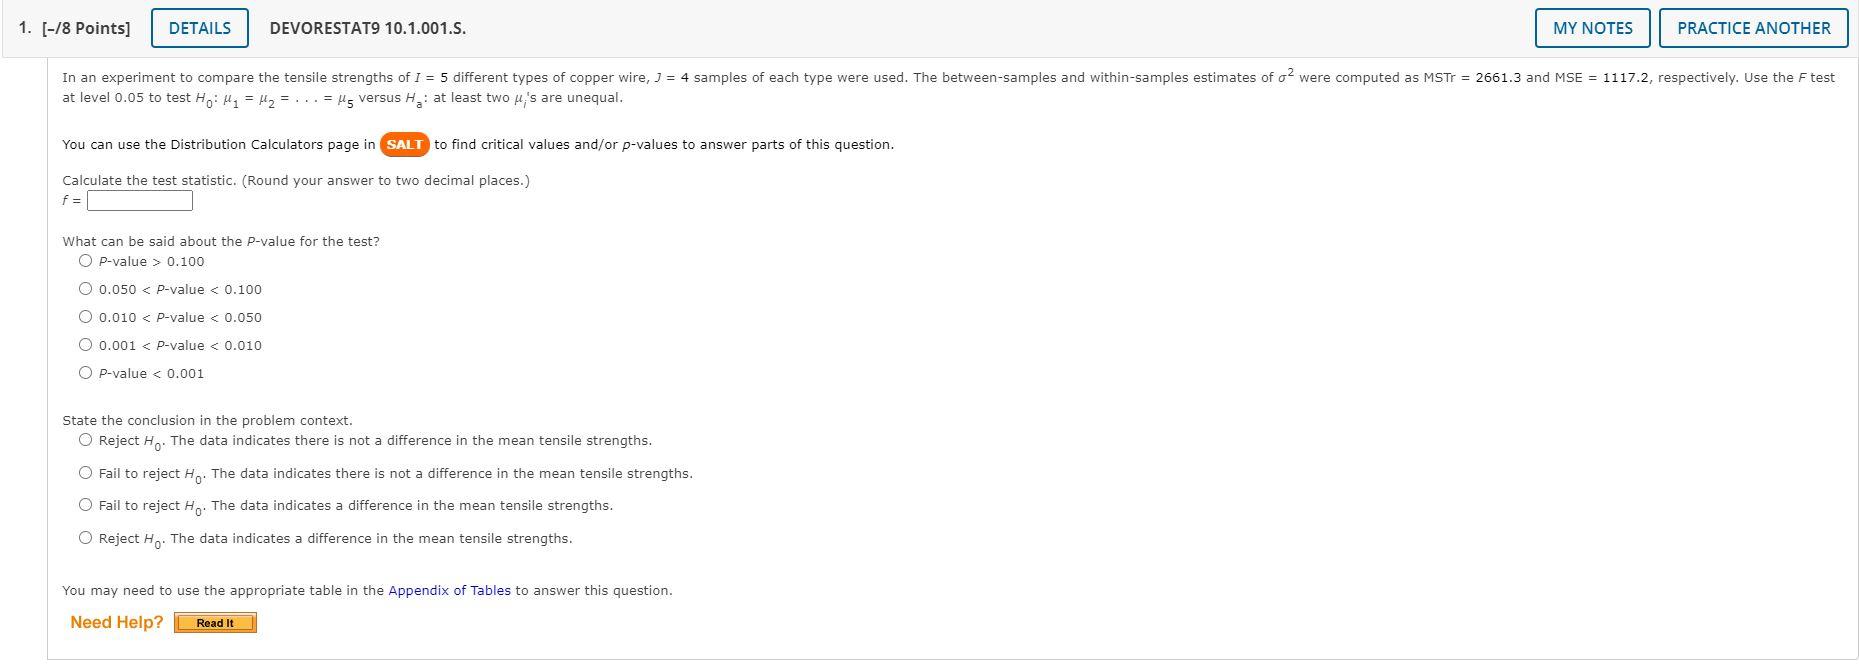Click PRACTICE ANOTHER to get new version
The height and width of the screenshot is (666, 1859).
1755,28
